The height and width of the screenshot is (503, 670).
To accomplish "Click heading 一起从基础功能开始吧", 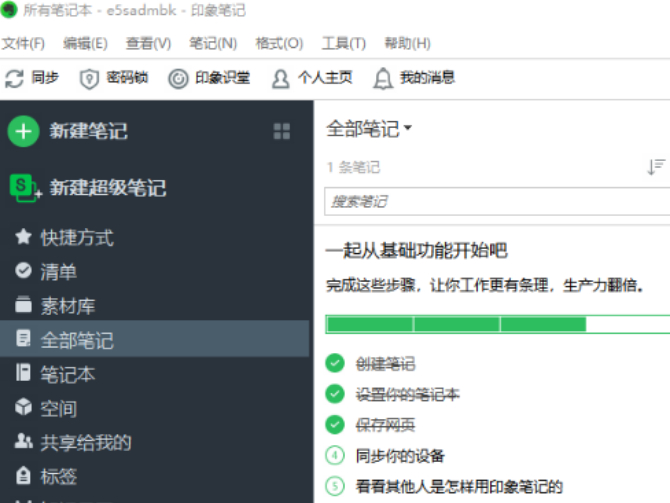I will [417, 250].
